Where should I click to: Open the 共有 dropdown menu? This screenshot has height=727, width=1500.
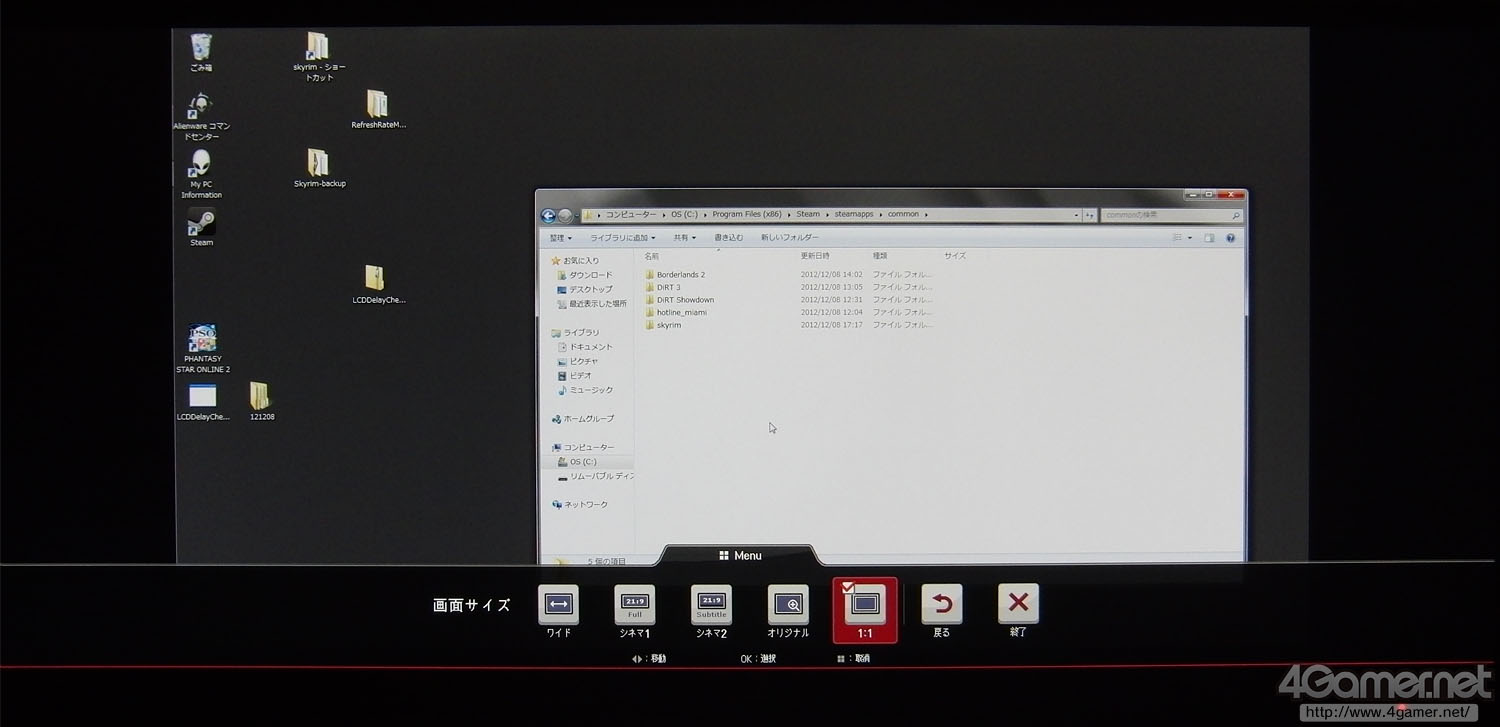click(x=684, y=238)
